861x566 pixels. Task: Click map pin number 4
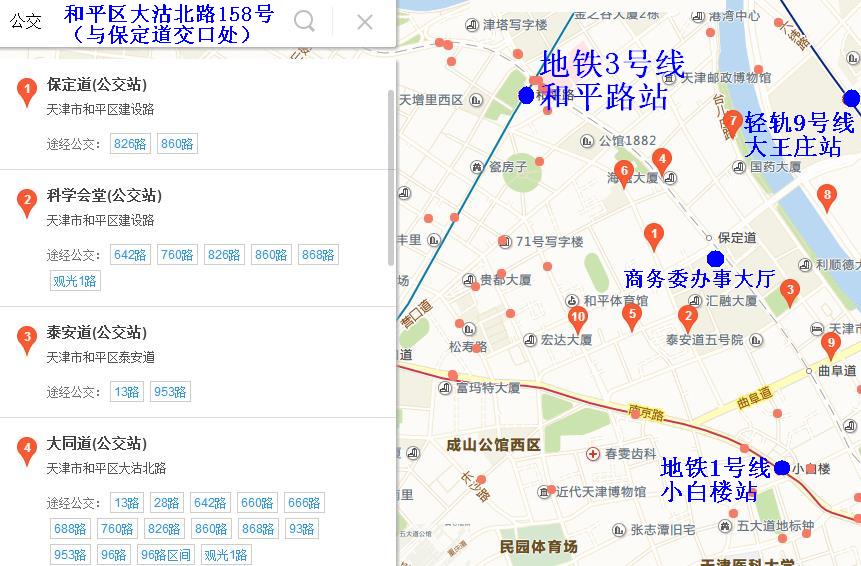click(662, 162)
